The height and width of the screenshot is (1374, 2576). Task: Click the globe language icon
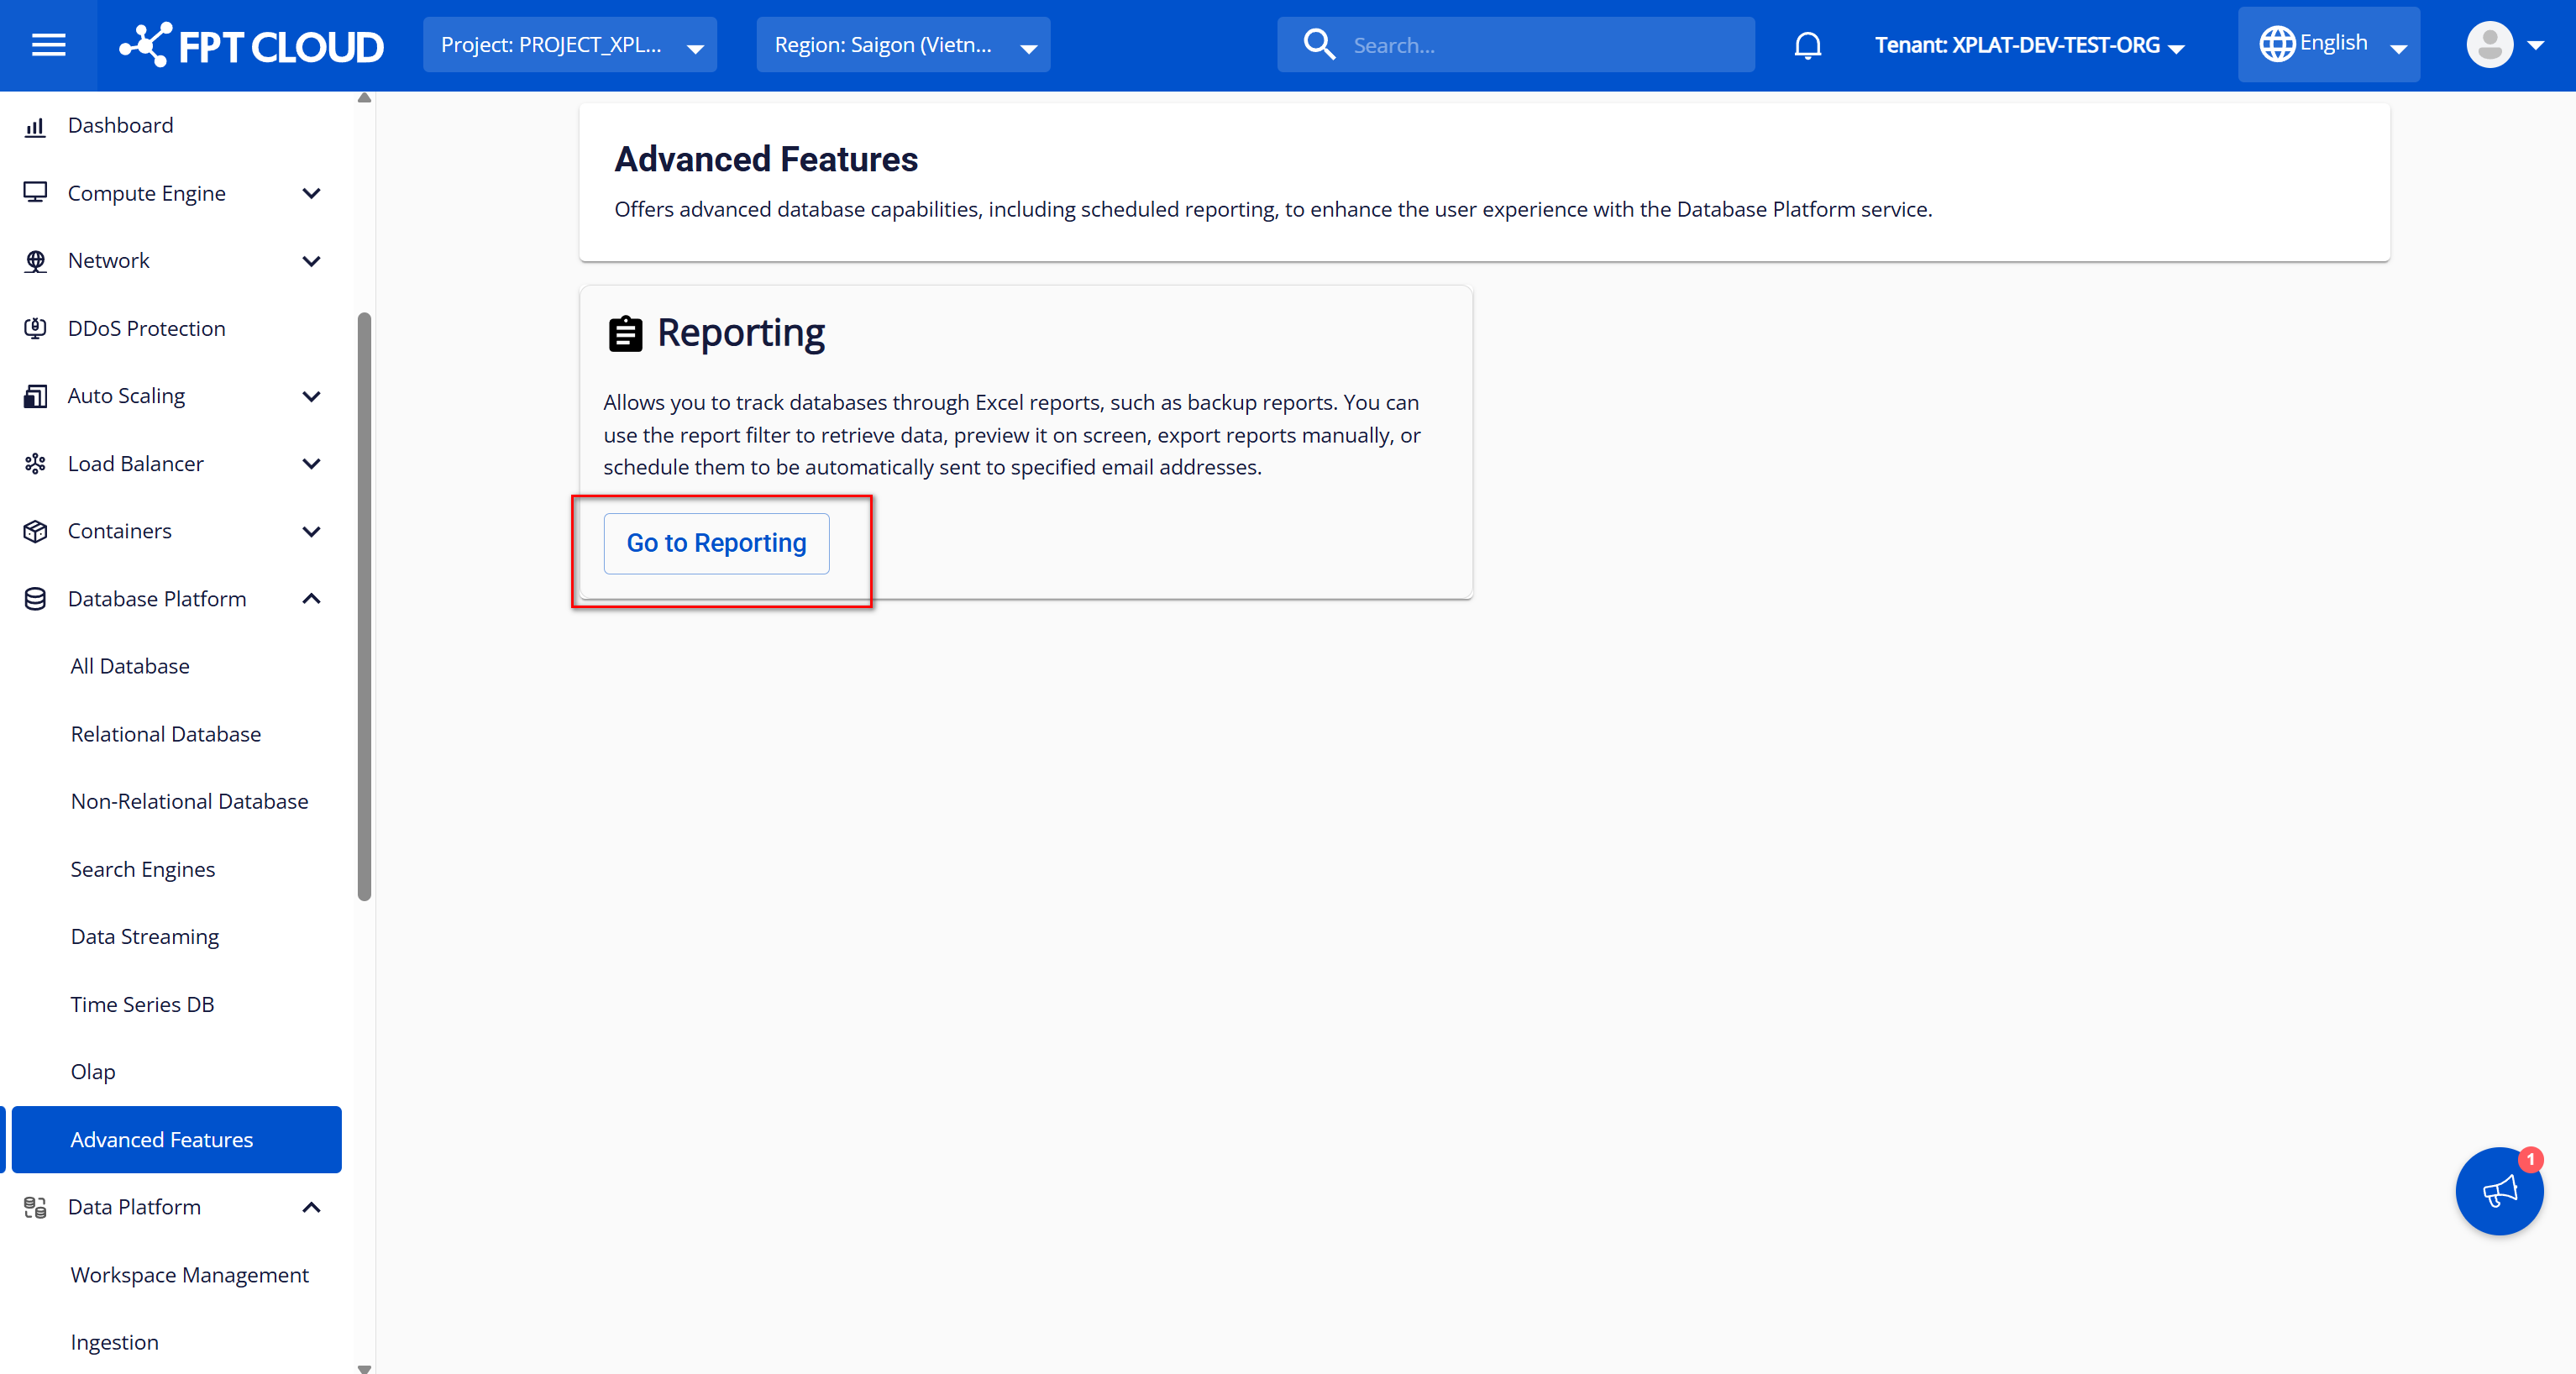[x=2277, y=44]
